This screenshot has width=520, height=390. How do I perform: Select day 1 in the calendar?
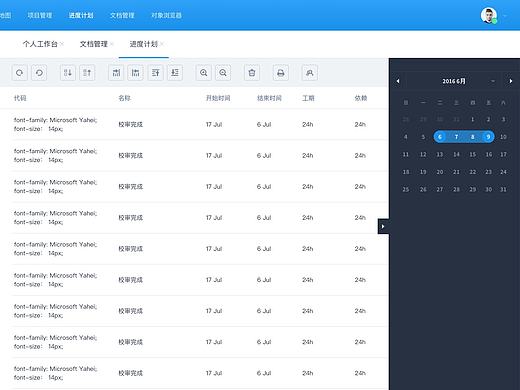coord(472,119)
